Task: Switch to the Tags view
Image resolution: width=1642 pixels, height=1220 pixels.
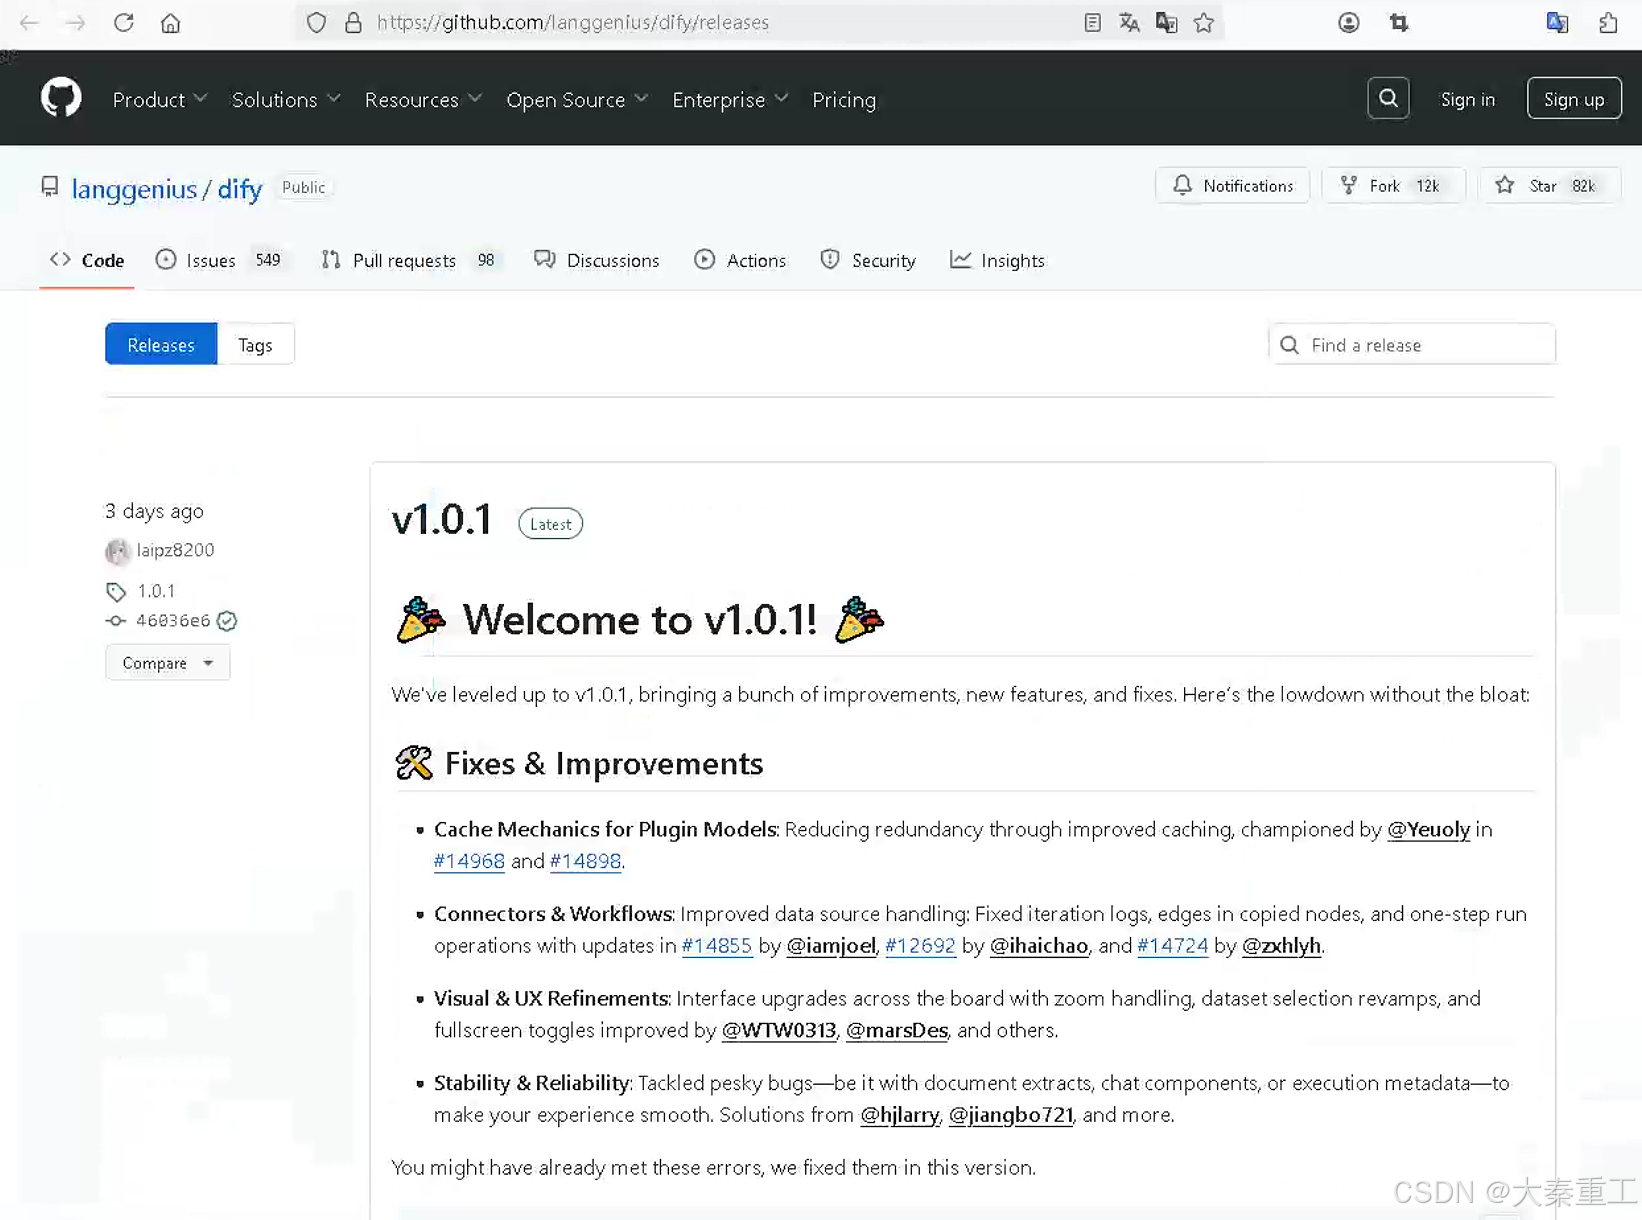Action: [255, 344]
